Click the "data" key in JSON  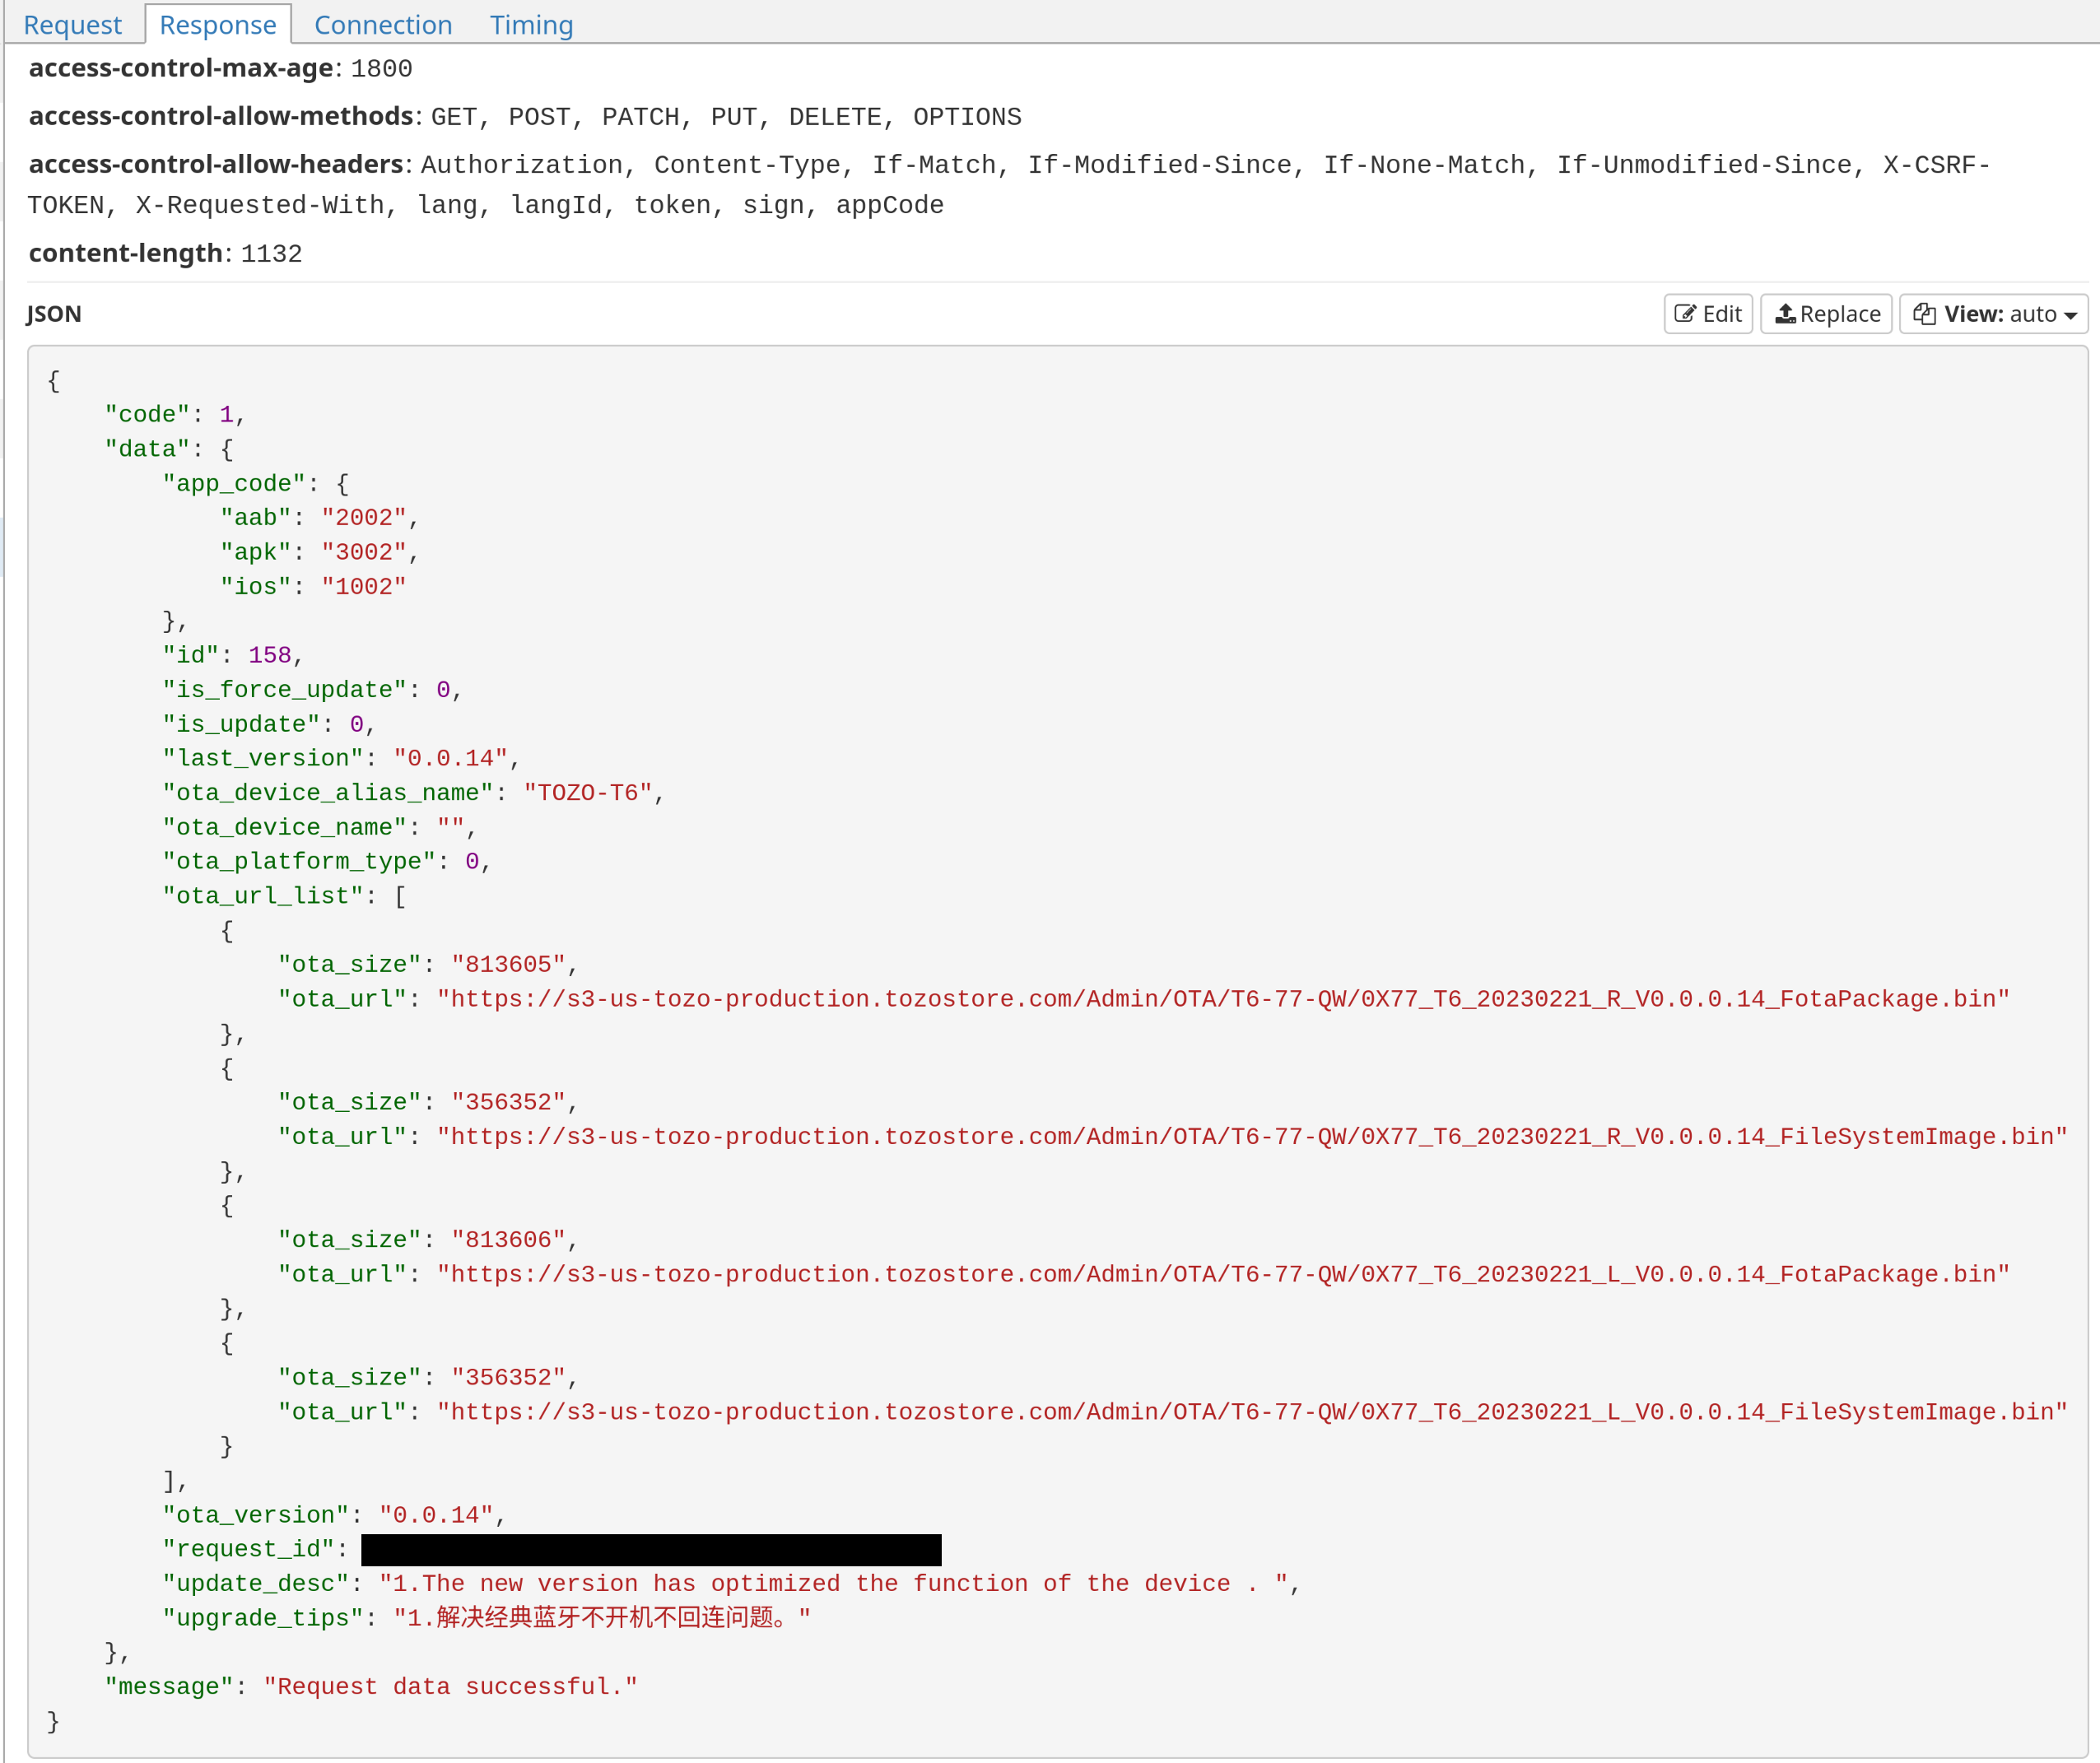tap(148, 449)
